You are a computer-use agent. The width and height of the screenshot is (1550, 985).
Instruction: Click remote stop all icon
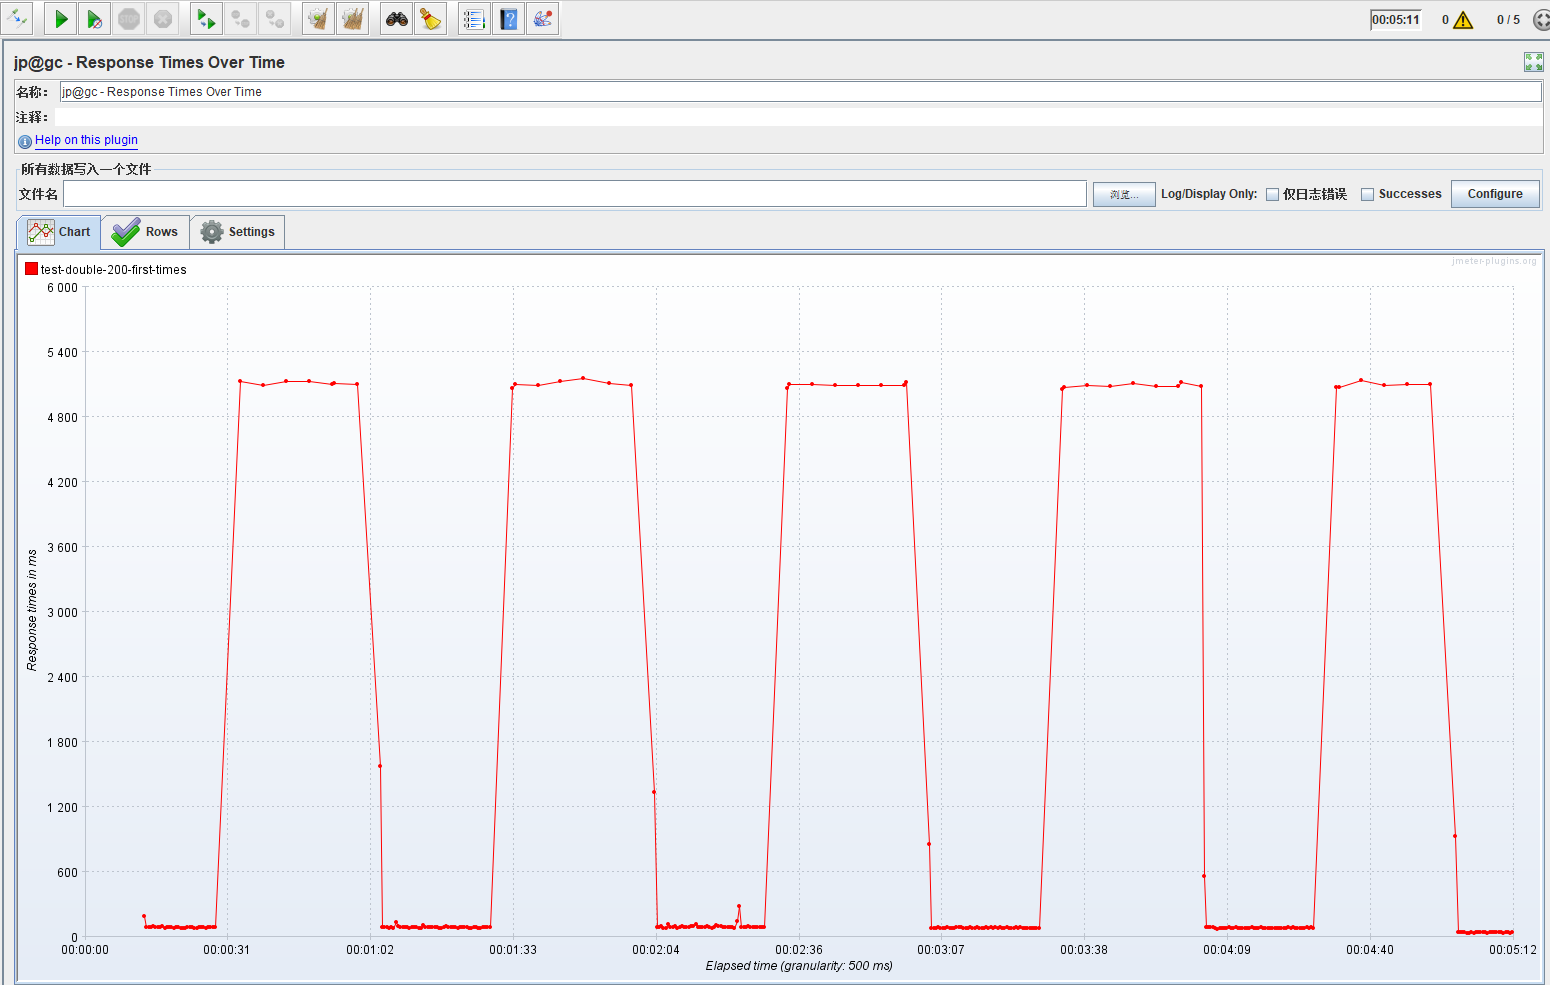click(240, 18)
